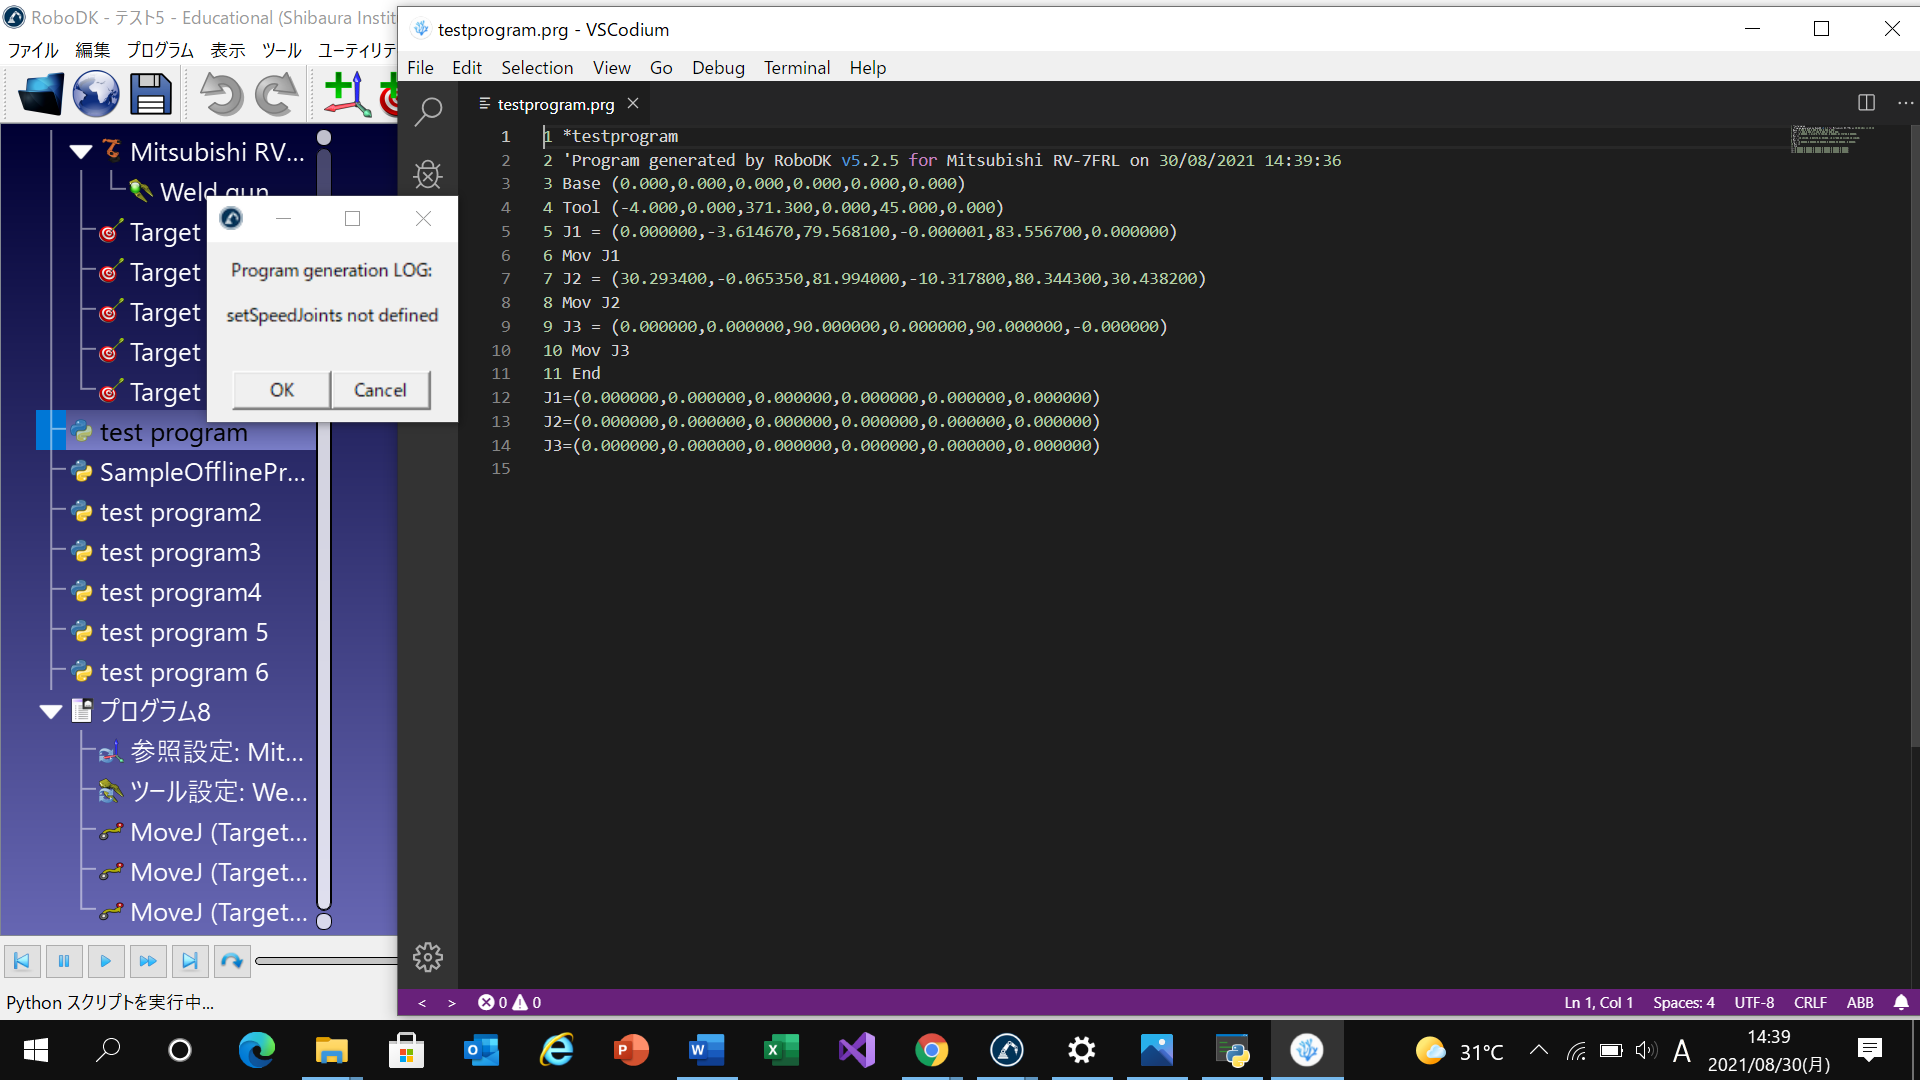Open the editor more actions ellipsis
The width and height of the screenshot is (1920, 1080).
click(x=1905, y=103)
